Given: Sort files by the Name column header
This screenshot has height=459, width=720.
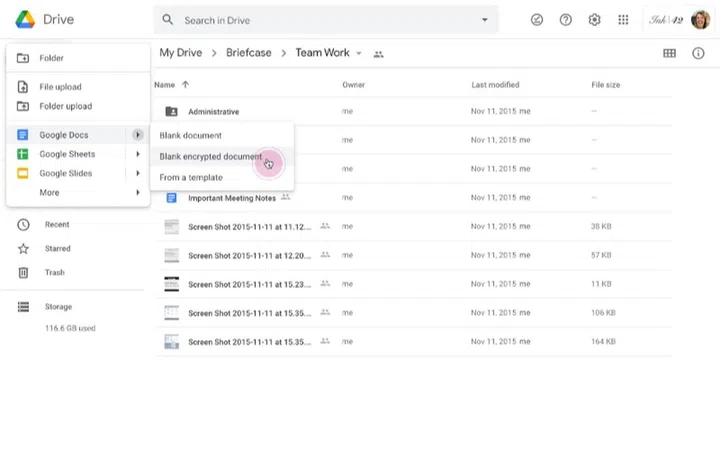Looking at the screenshot, I should 165,85.
